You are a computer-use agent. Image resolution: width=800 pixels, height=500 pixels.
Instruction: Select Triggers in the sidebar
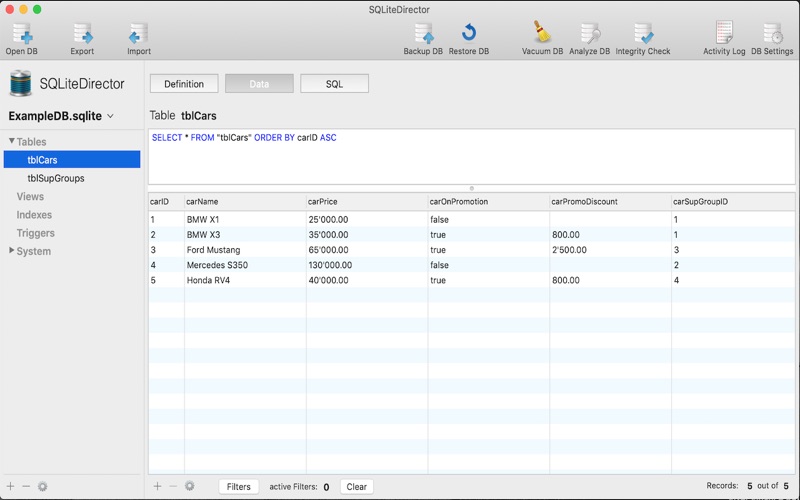35,233
